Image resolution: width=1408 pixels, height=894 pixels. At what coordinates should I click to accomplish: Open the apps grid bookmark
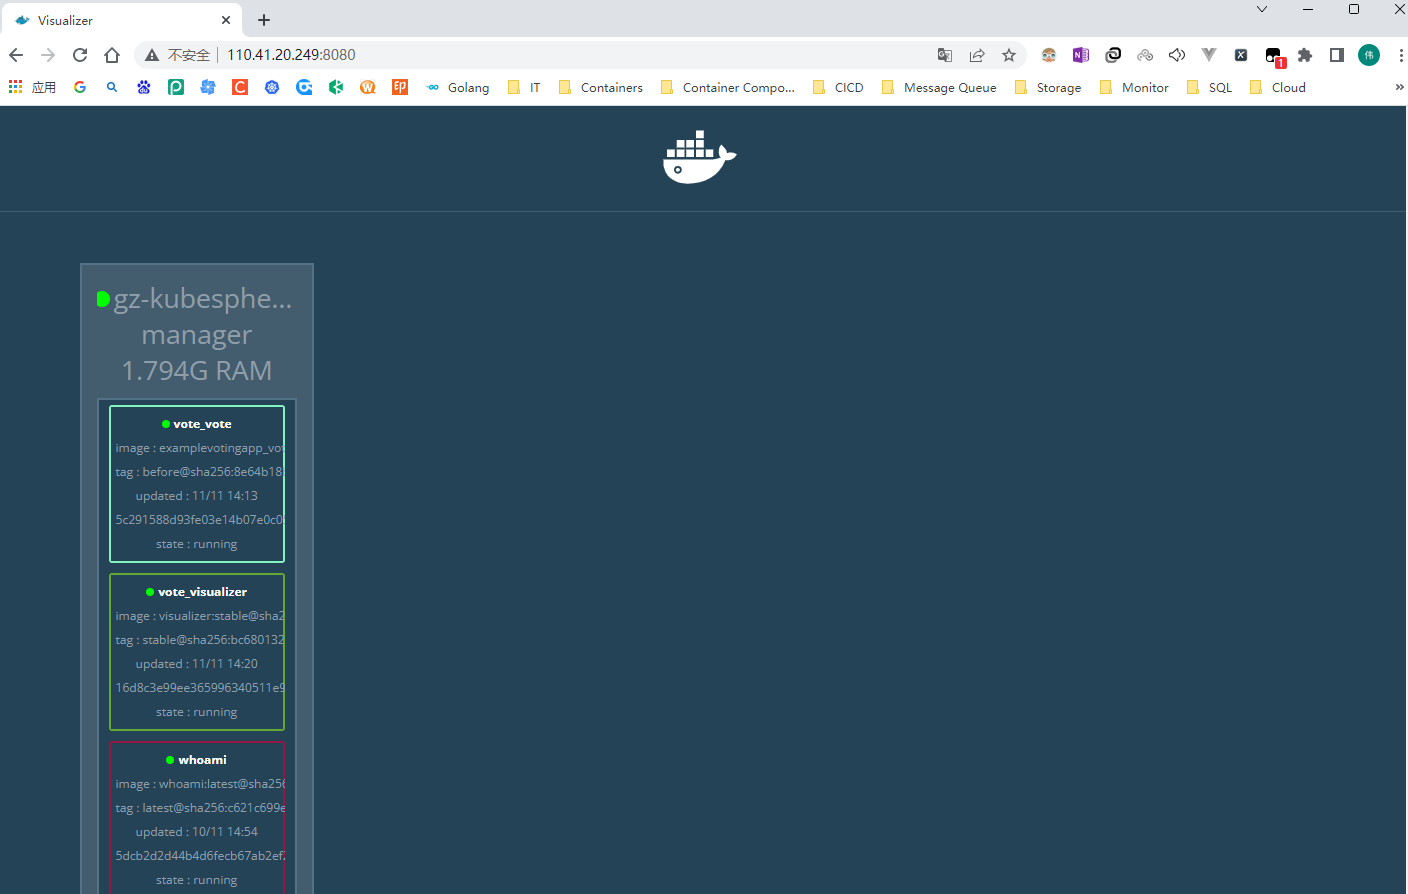tap(15, 87)
